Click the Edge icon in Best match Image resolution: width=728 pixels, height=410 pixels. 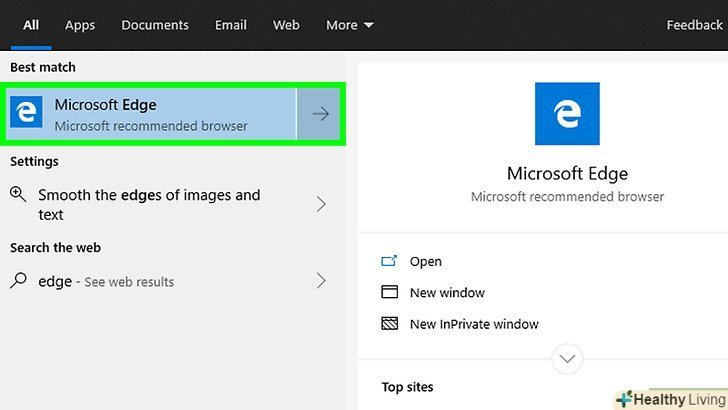[26, 114]
